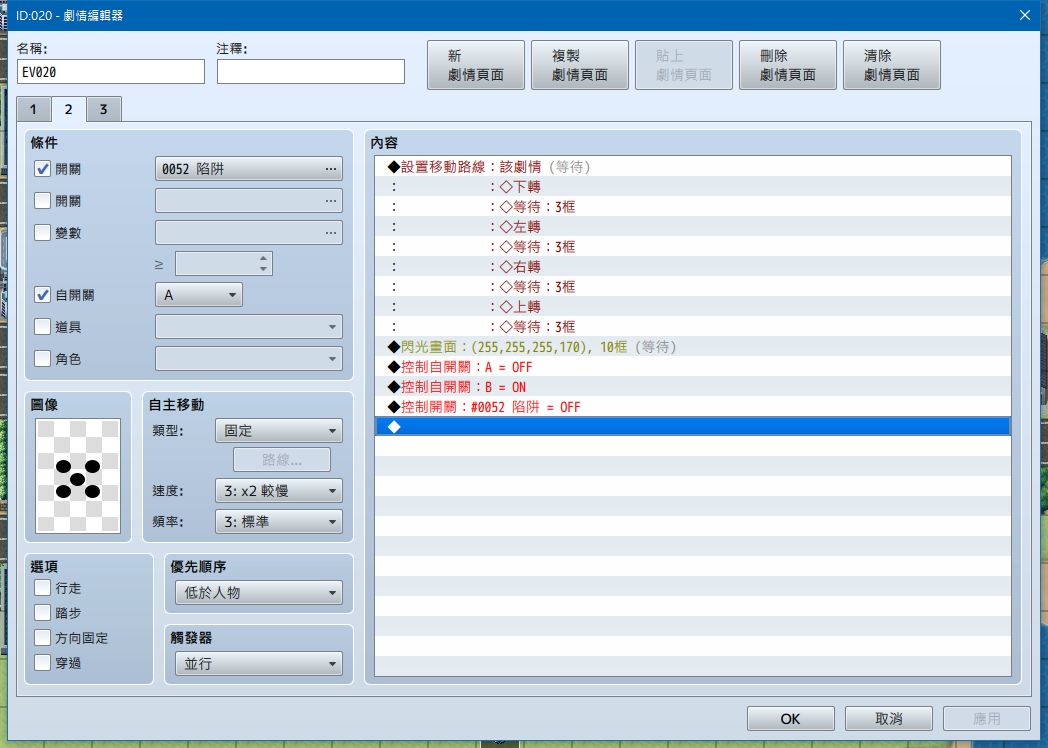Enable the second 開關 condition checkbox
Screen dimensions: 1048x748
(42, 201)
